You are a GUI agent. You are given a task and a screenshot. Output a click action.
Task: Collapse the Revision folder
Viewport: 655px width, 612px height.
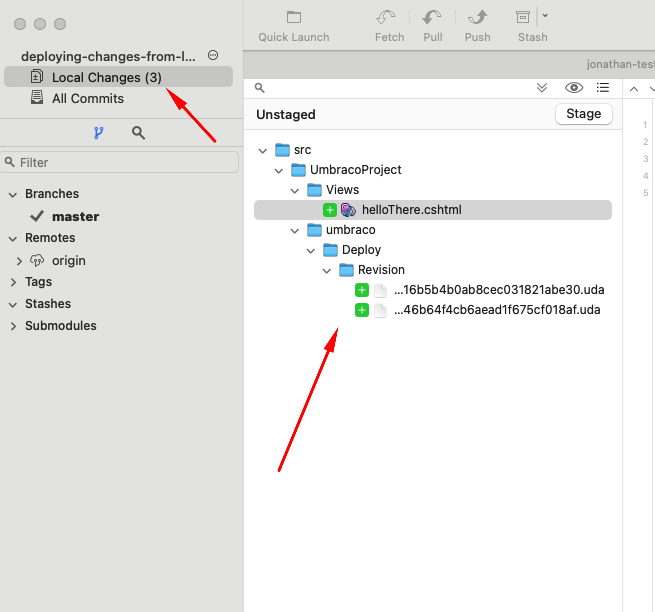[327, 271]
